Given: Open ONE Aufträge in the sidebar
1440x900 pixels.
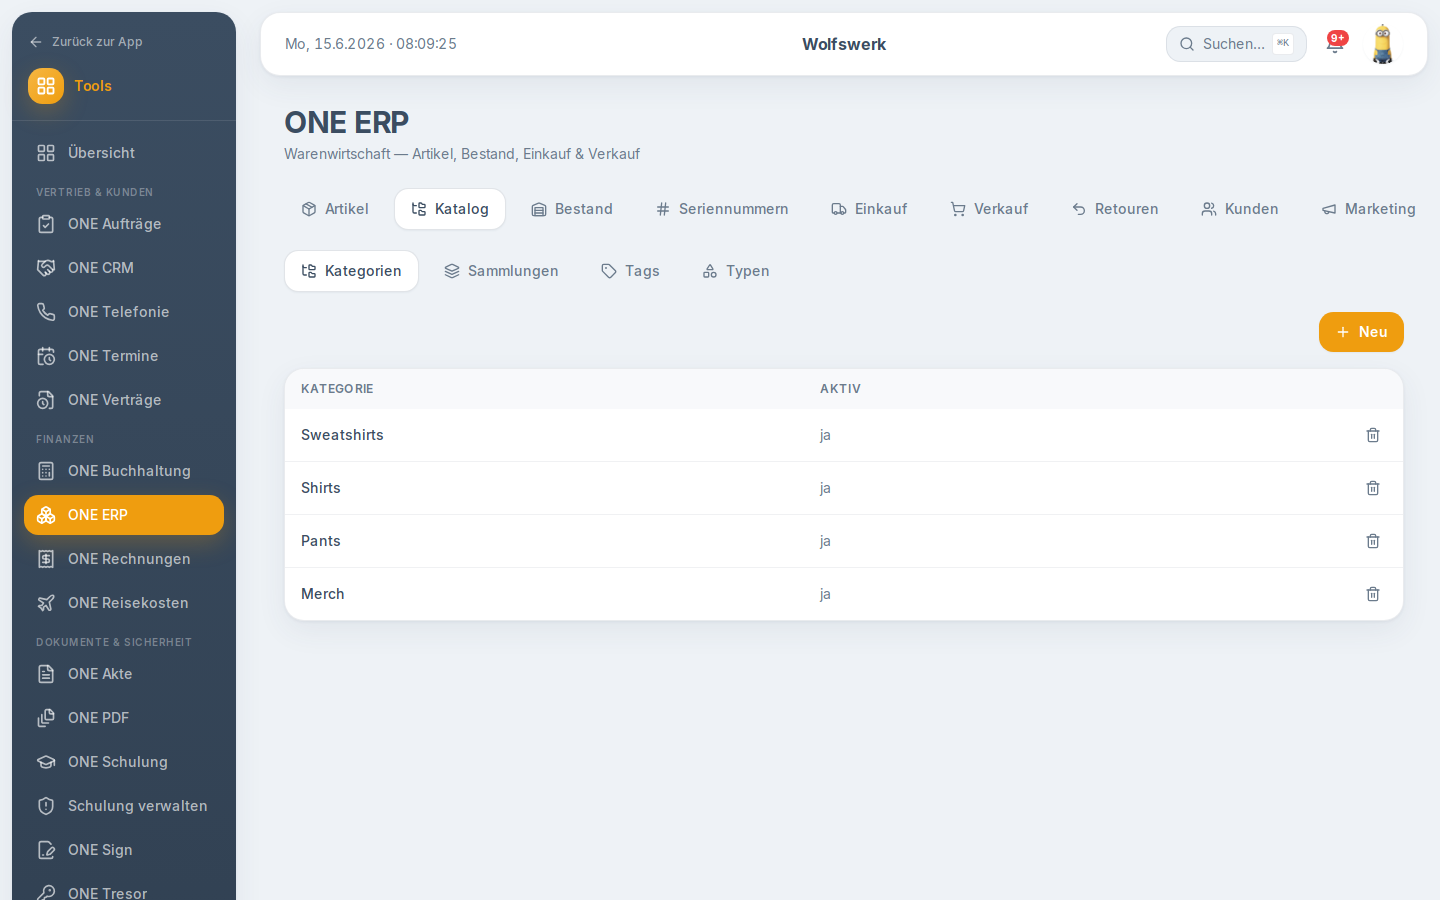Looking at the screenshot, I should click(124, 224).
